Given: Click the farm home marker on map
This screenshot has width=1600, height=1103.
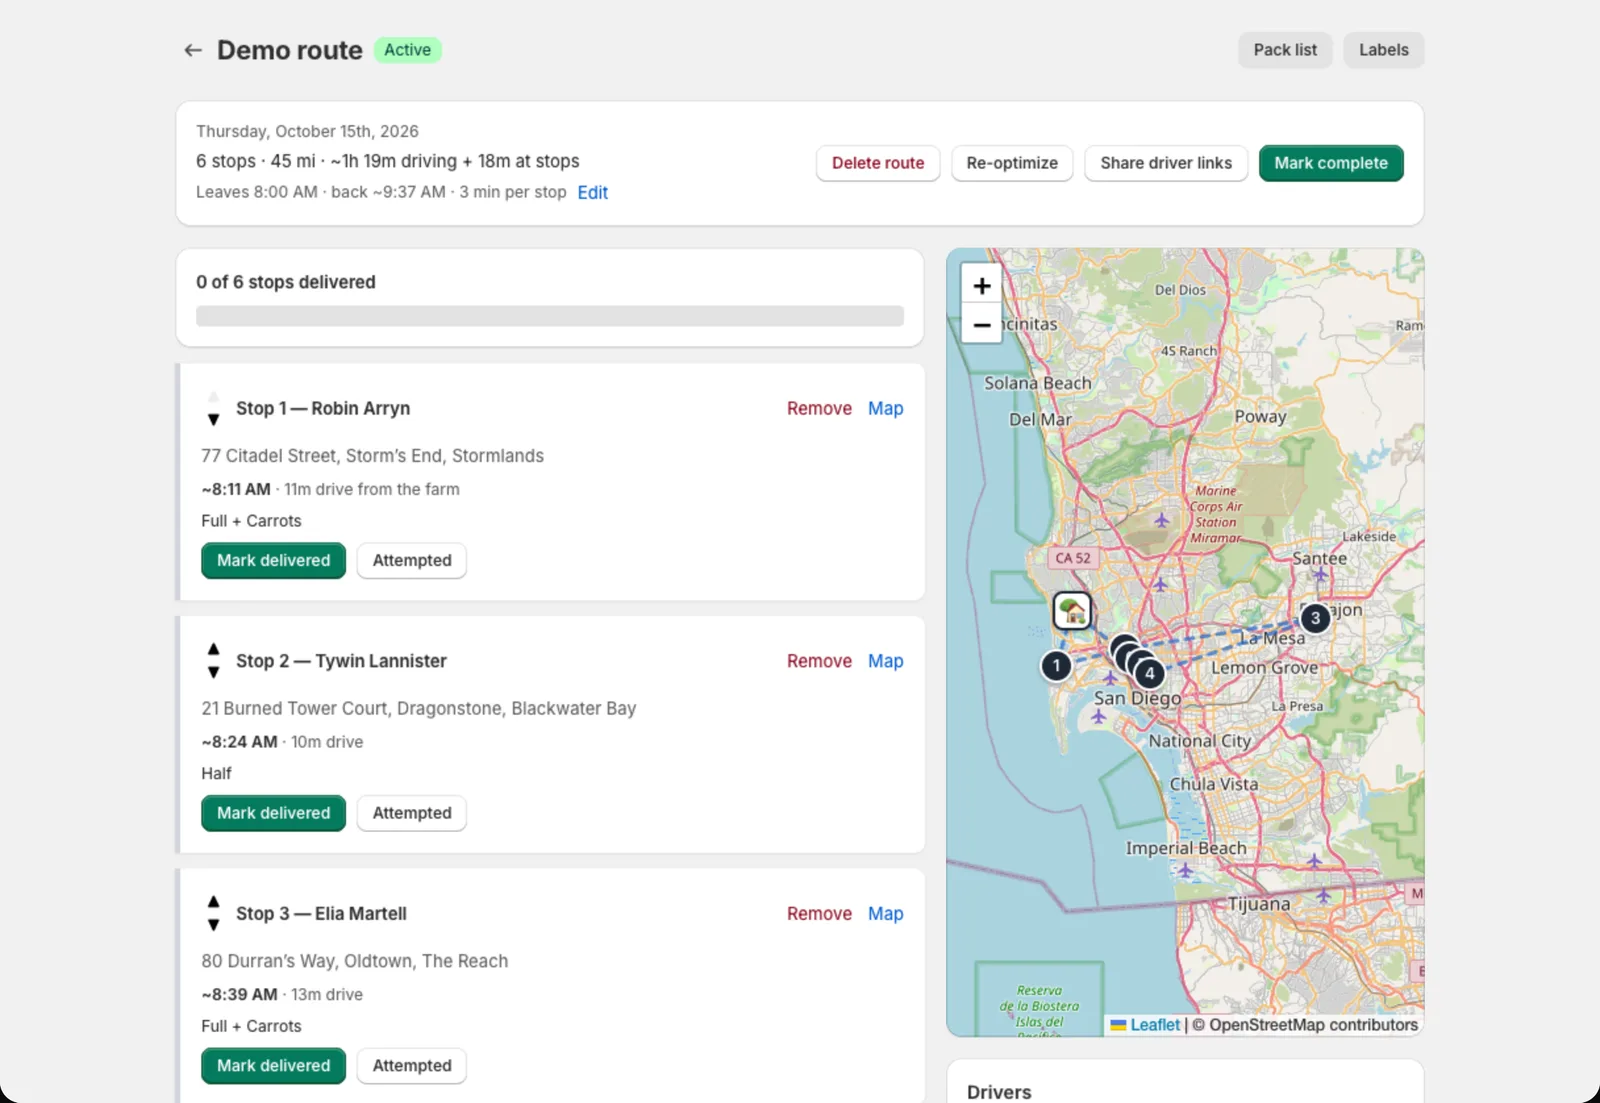Looking at the screenshot, I should [x=1072, y=610].
